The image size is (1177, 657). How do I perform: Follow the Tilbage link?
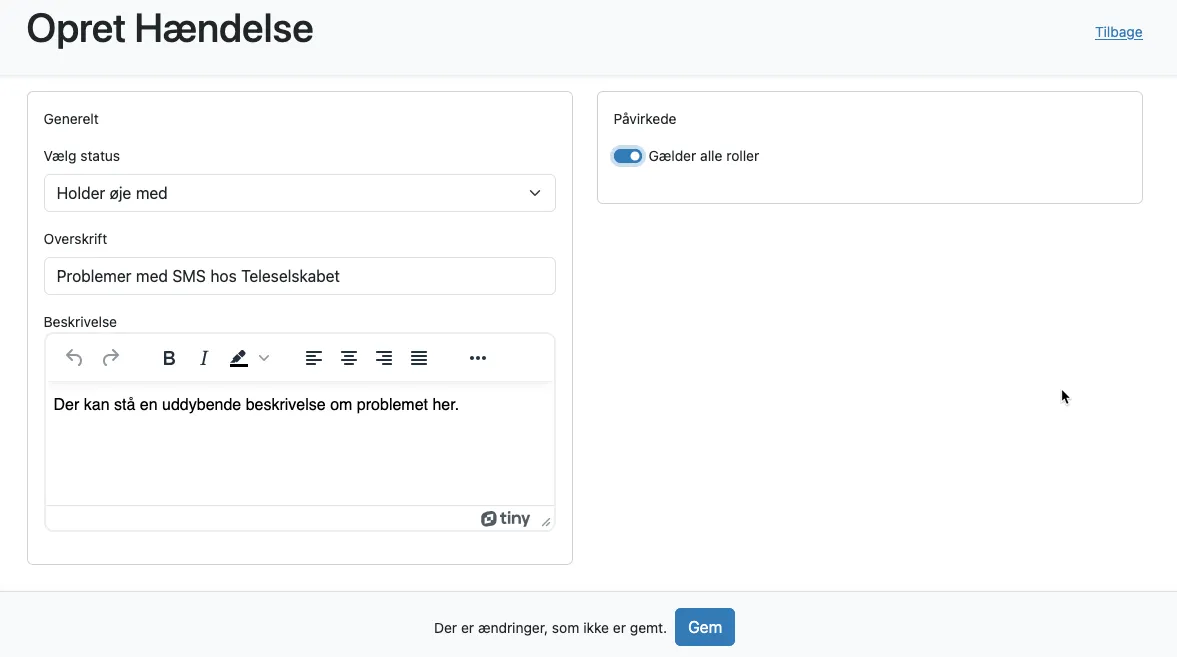click(x=1118, y=32)
